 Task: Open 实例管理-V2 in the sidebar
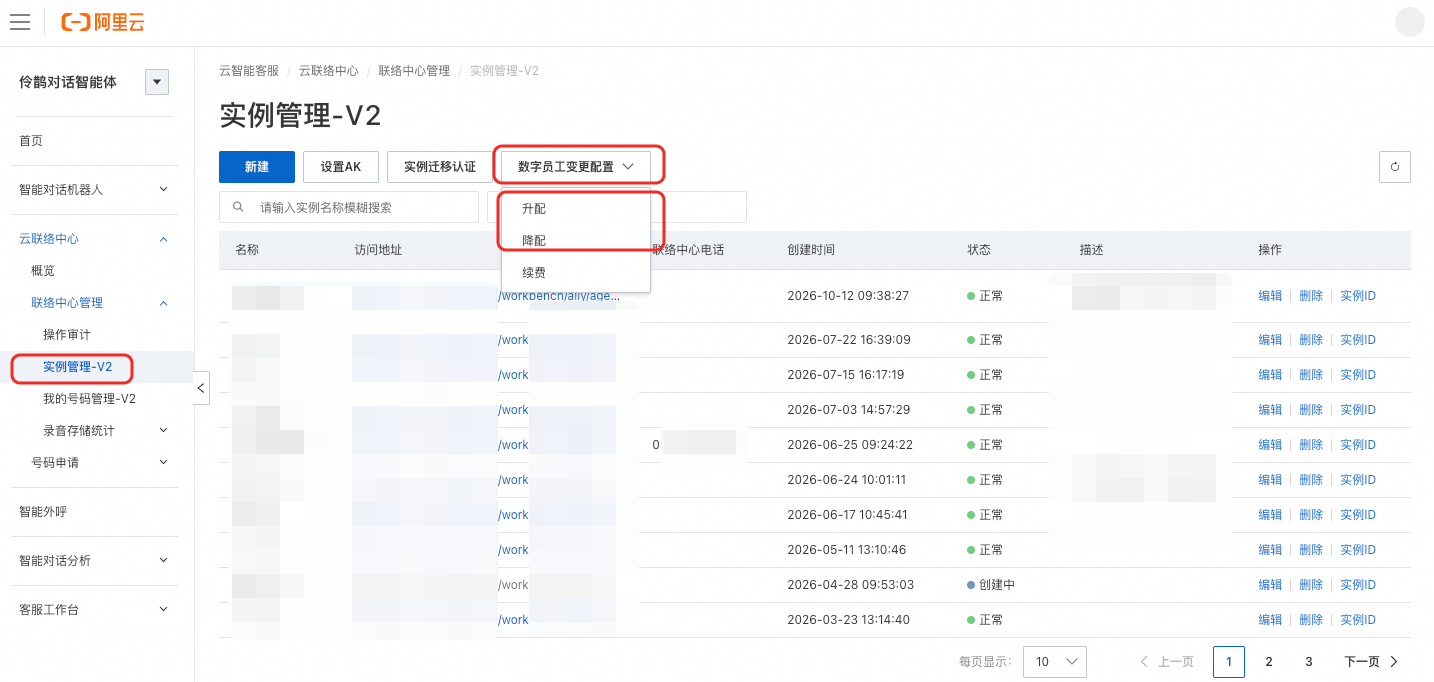pos(77,367)
